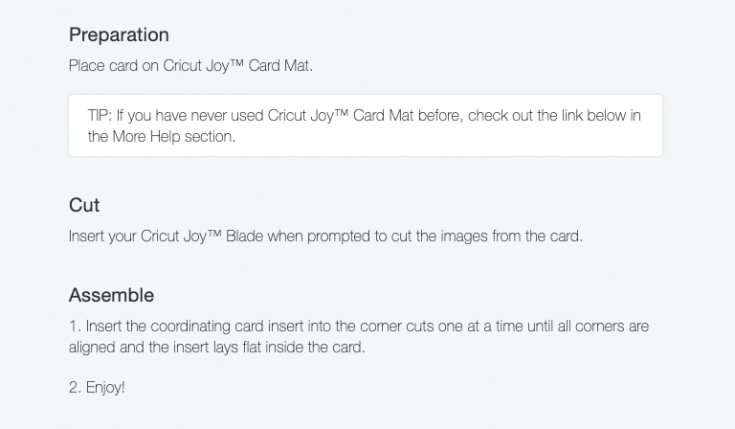Click the 'TIP:' label in the box

pyautogui.click(x=99, y=115)
